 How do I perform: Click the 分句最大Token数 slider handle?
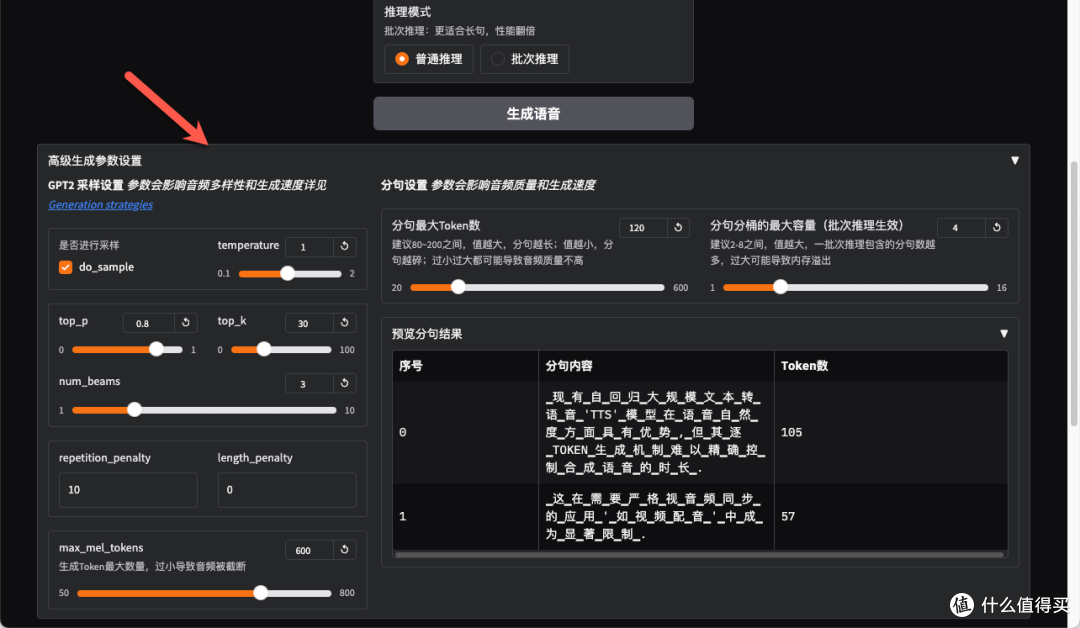(x=458, y=286)
